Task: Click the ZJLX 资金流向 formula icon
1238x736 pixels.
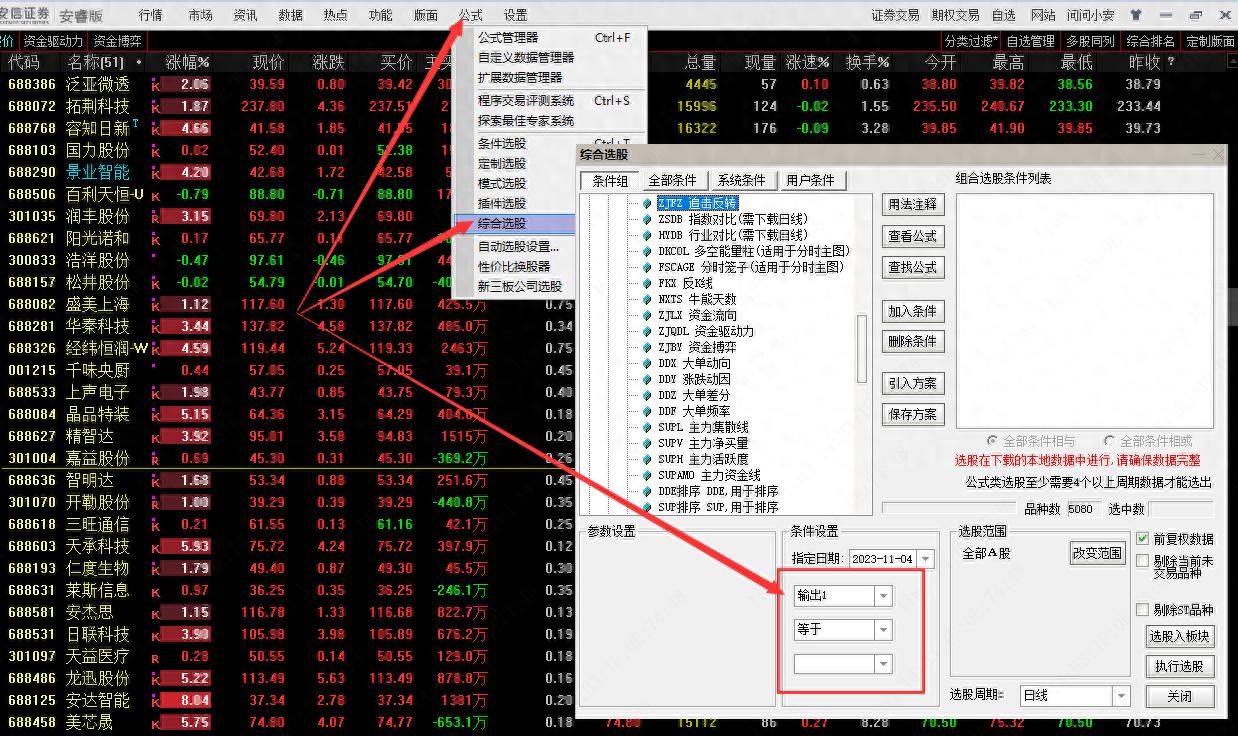Action: pos(647,316)
